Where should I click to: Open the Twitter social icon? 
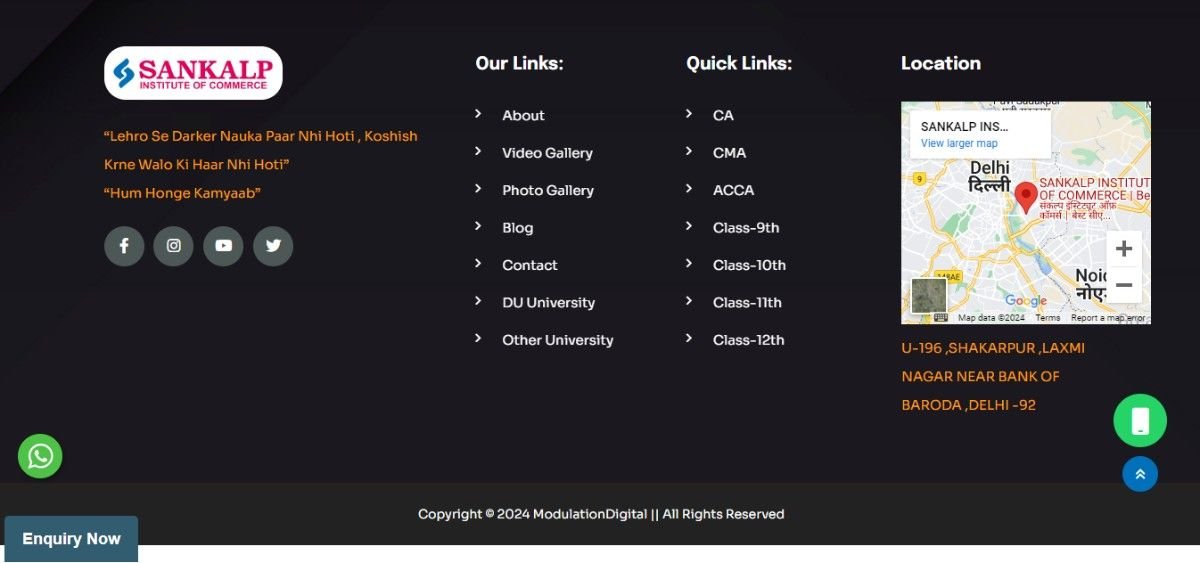point(273,246)
